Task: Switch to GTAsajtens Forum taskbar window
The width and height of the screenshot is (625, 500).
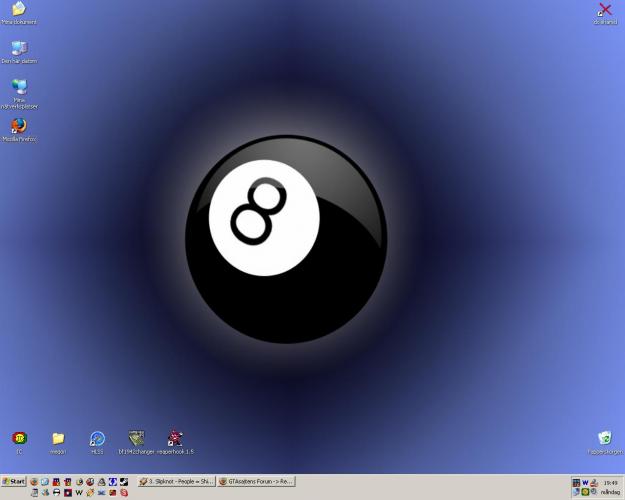Action: 256,481
